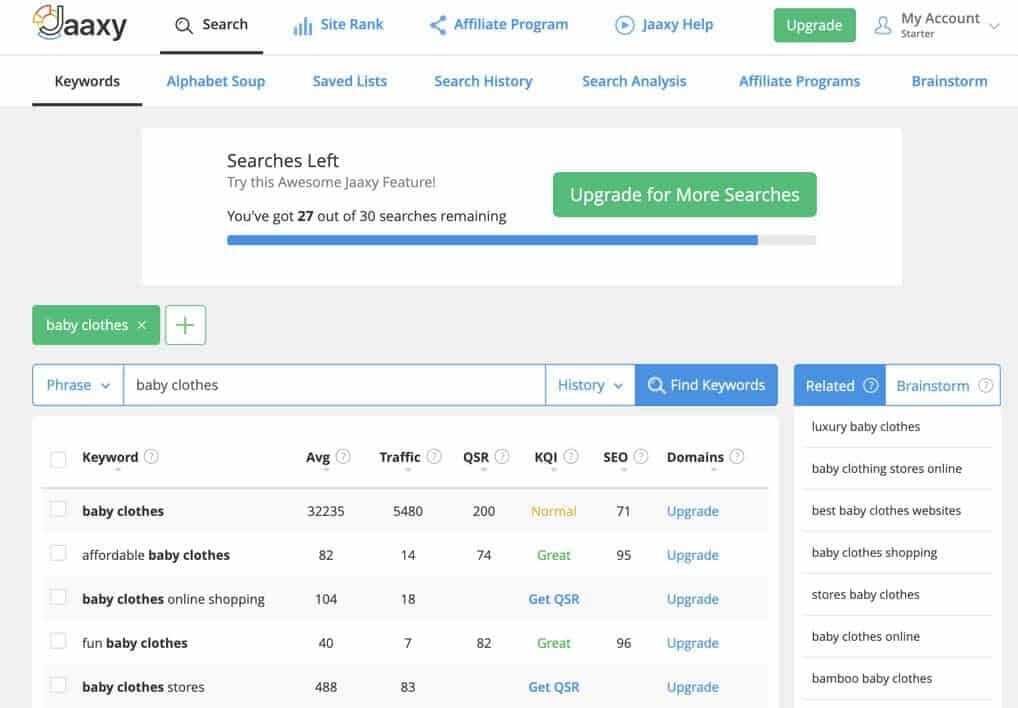The height and width of the screenshot is (708, 1018).
Task: Open the History dropdown in search bar
Action: [x=590, y=385]
